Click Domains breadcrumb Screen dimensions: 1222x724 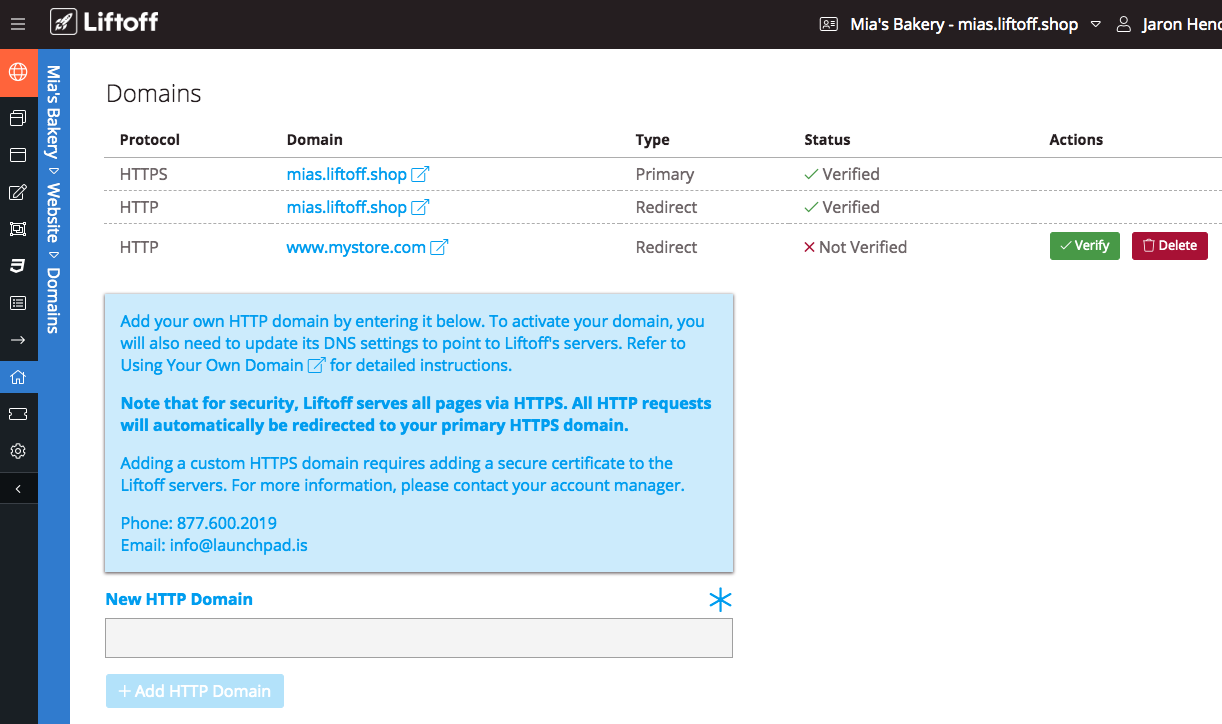(x=54, y=300)
